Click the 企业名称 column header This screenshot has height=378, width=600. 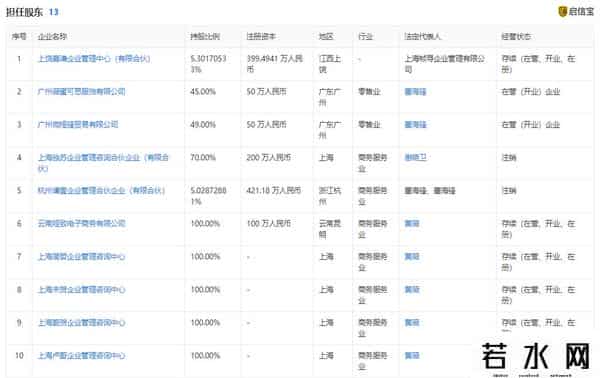(52, 36)
